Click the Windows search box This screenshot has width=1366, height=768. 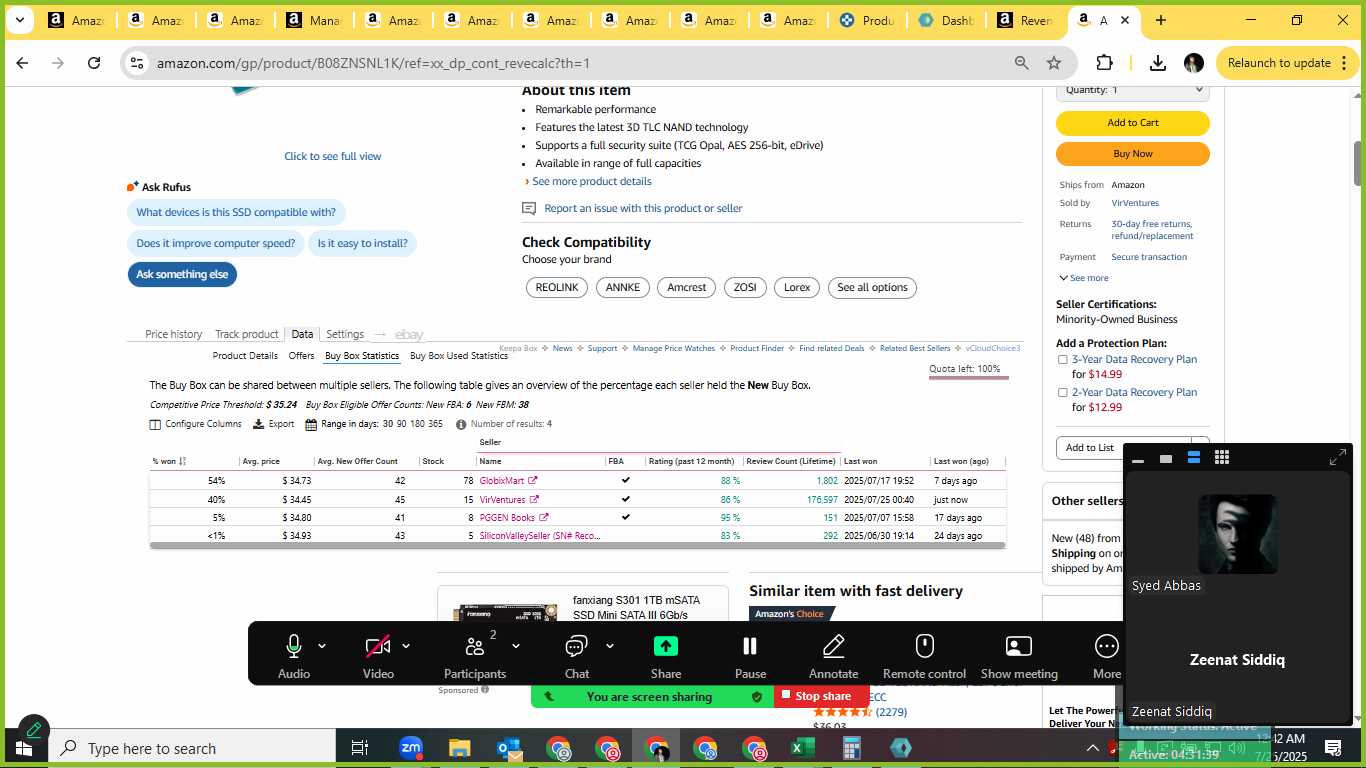[192, 748]
